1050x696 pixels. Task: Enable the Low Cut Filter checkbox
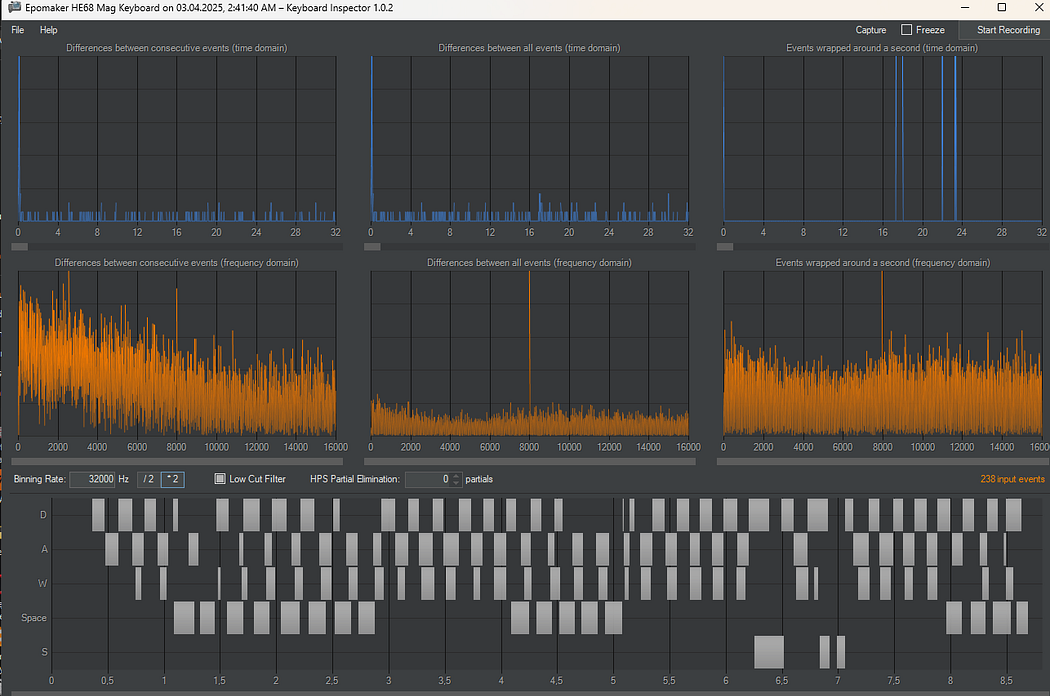pos(220,479)
